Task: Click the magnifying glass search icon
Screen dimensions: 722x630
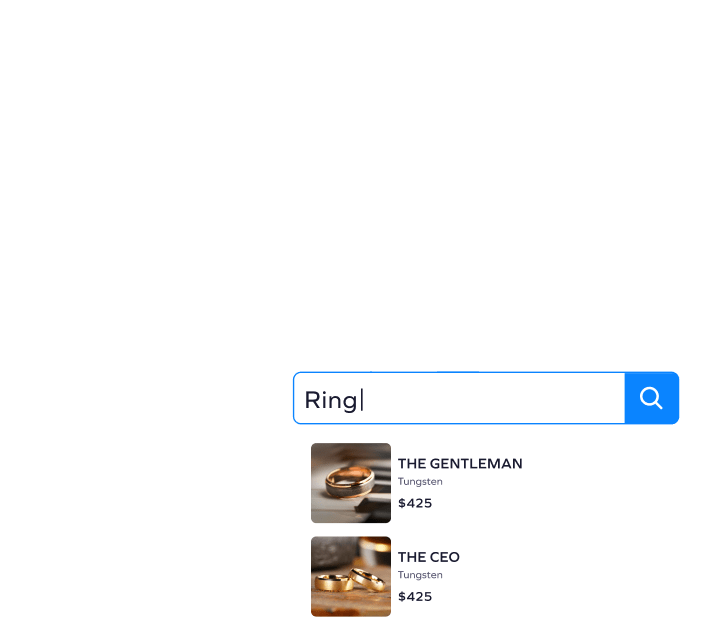Action: [651, 398]
